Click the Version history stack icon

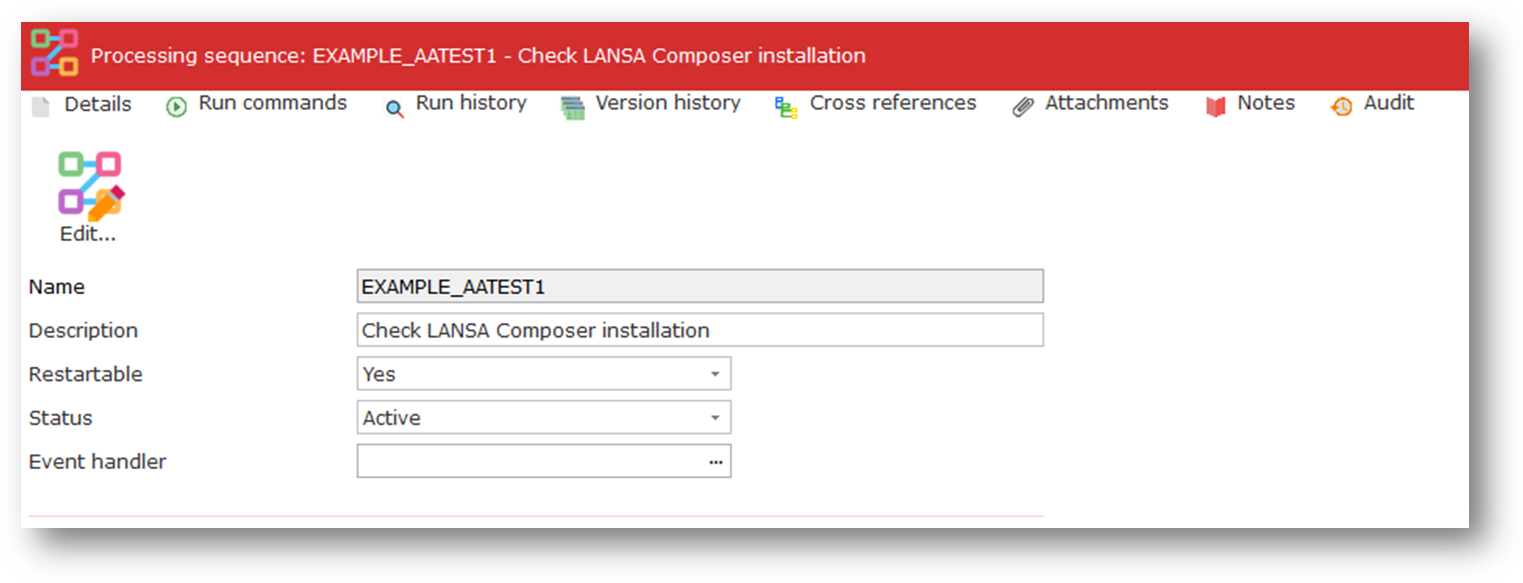573,107
